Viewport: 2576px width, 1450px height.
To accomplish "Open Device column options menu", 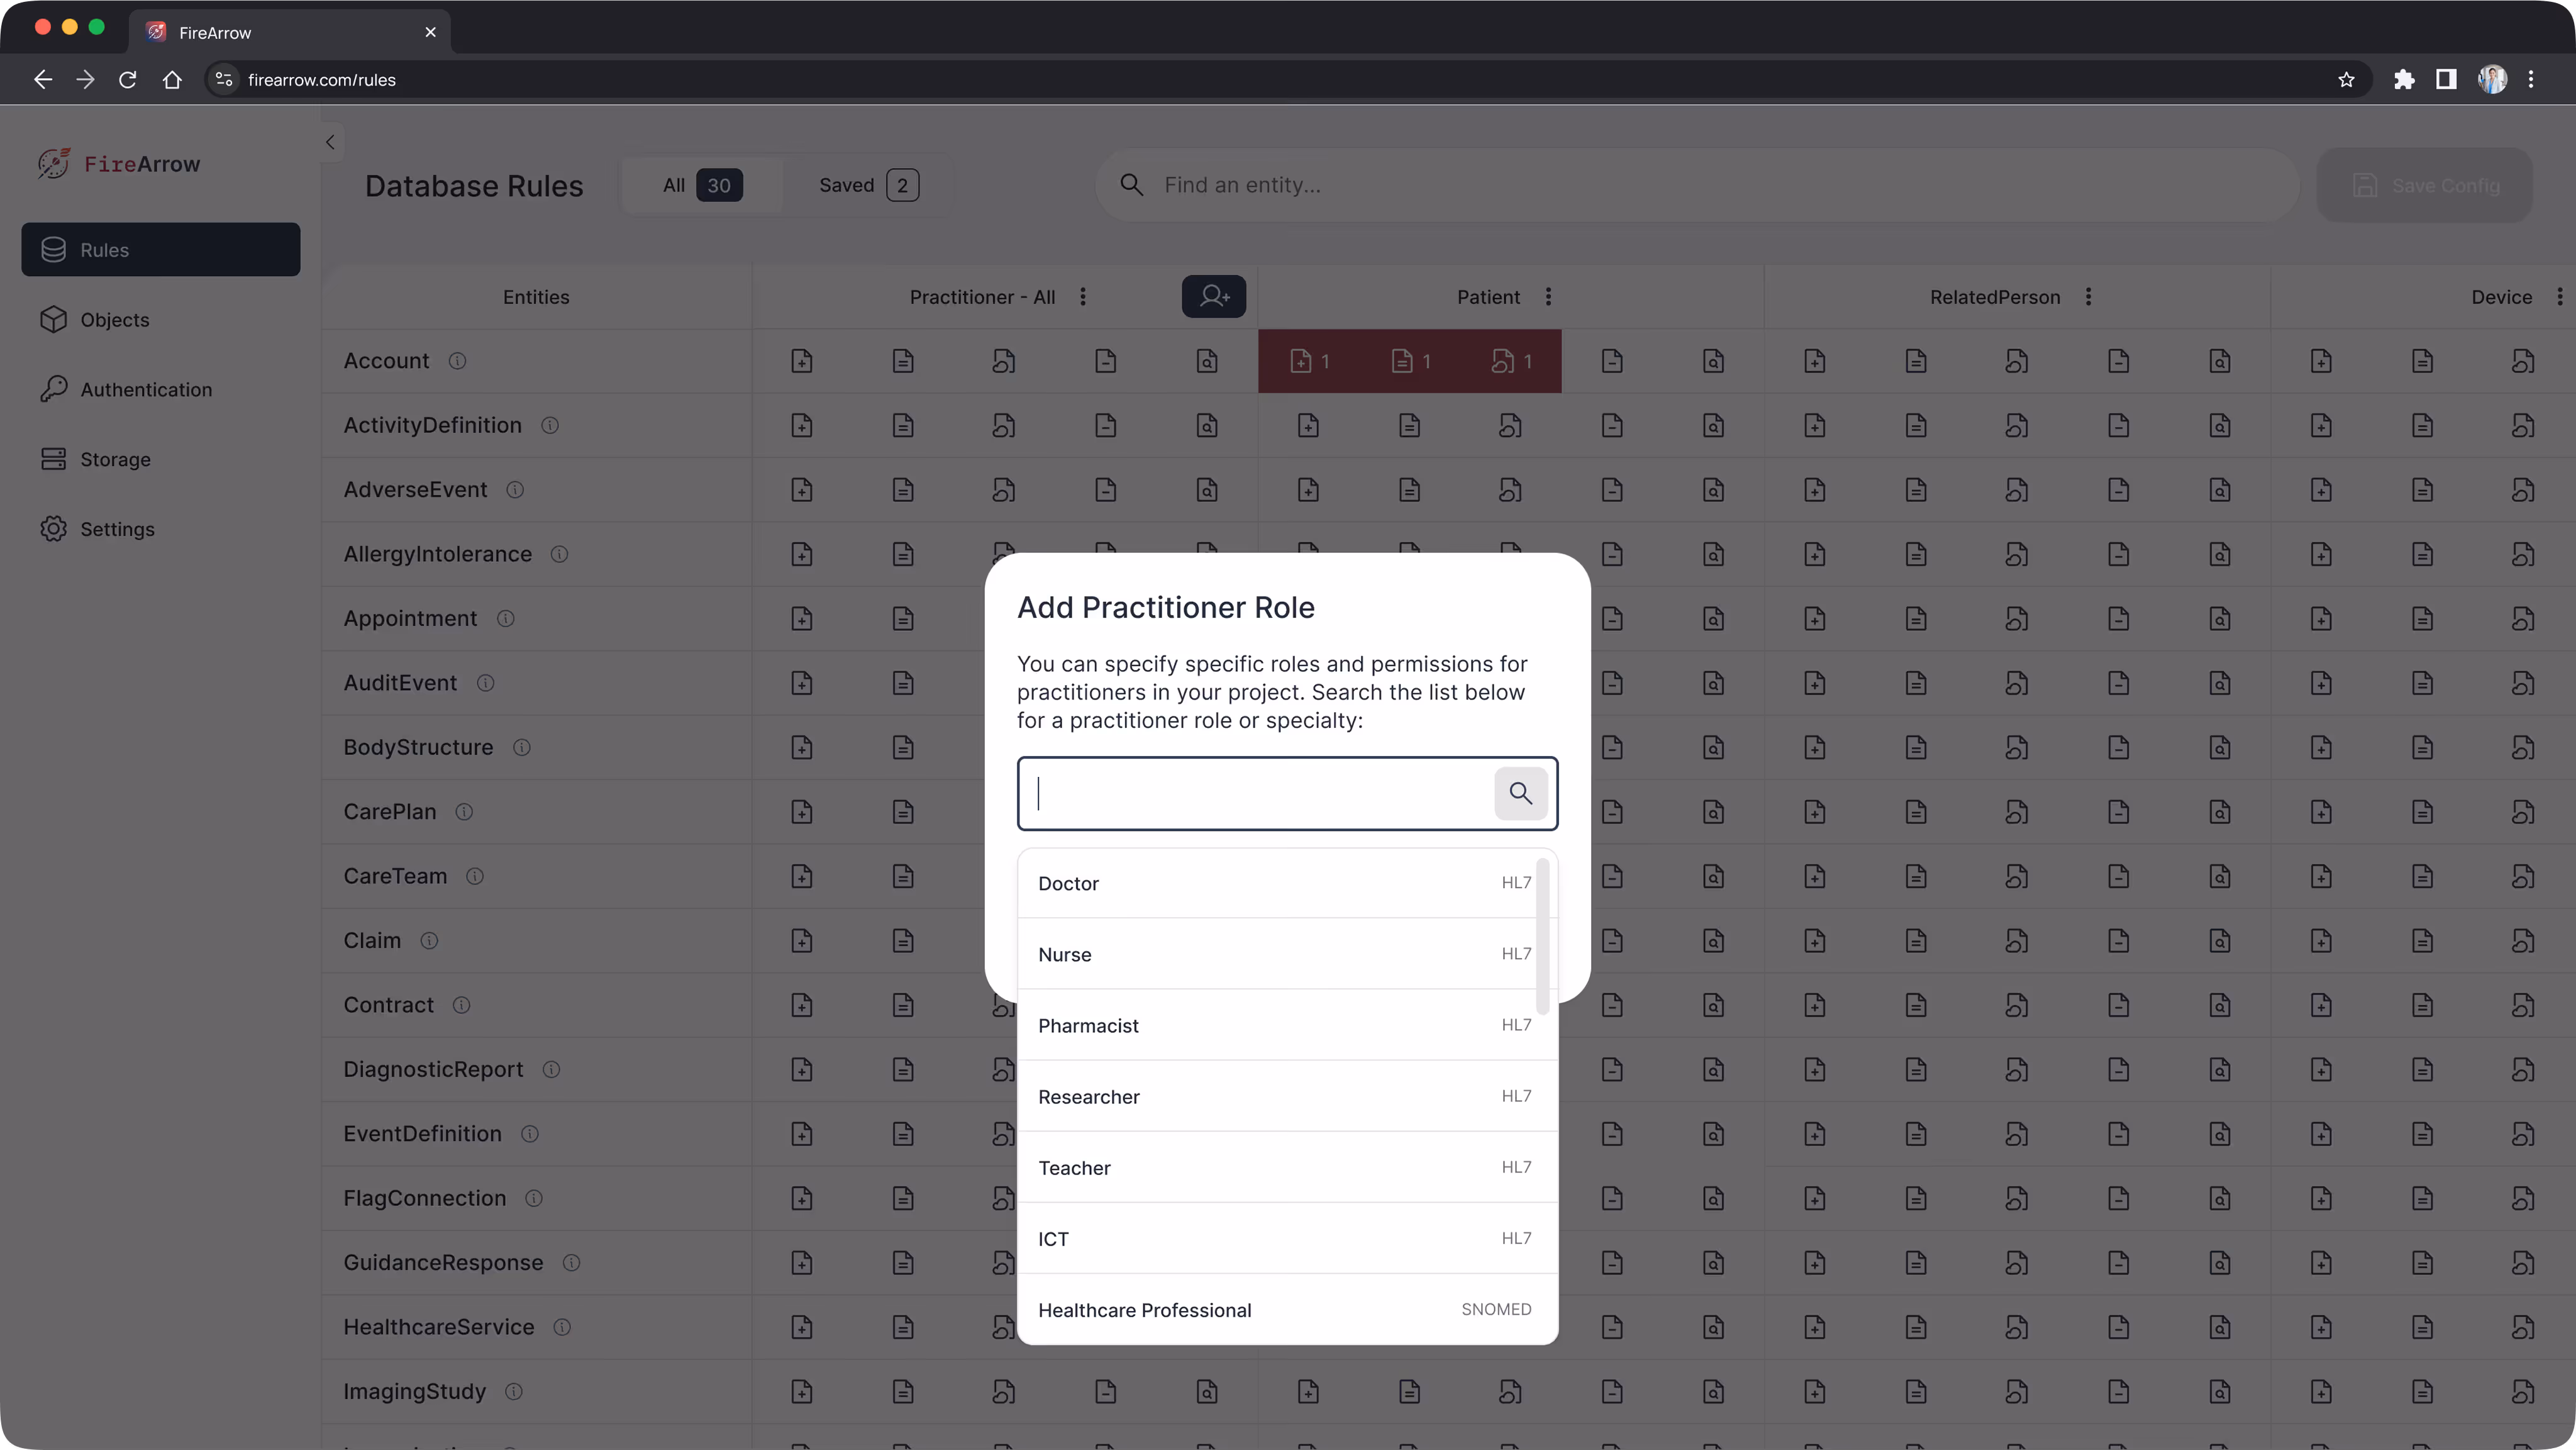I will coord(2560,297).
